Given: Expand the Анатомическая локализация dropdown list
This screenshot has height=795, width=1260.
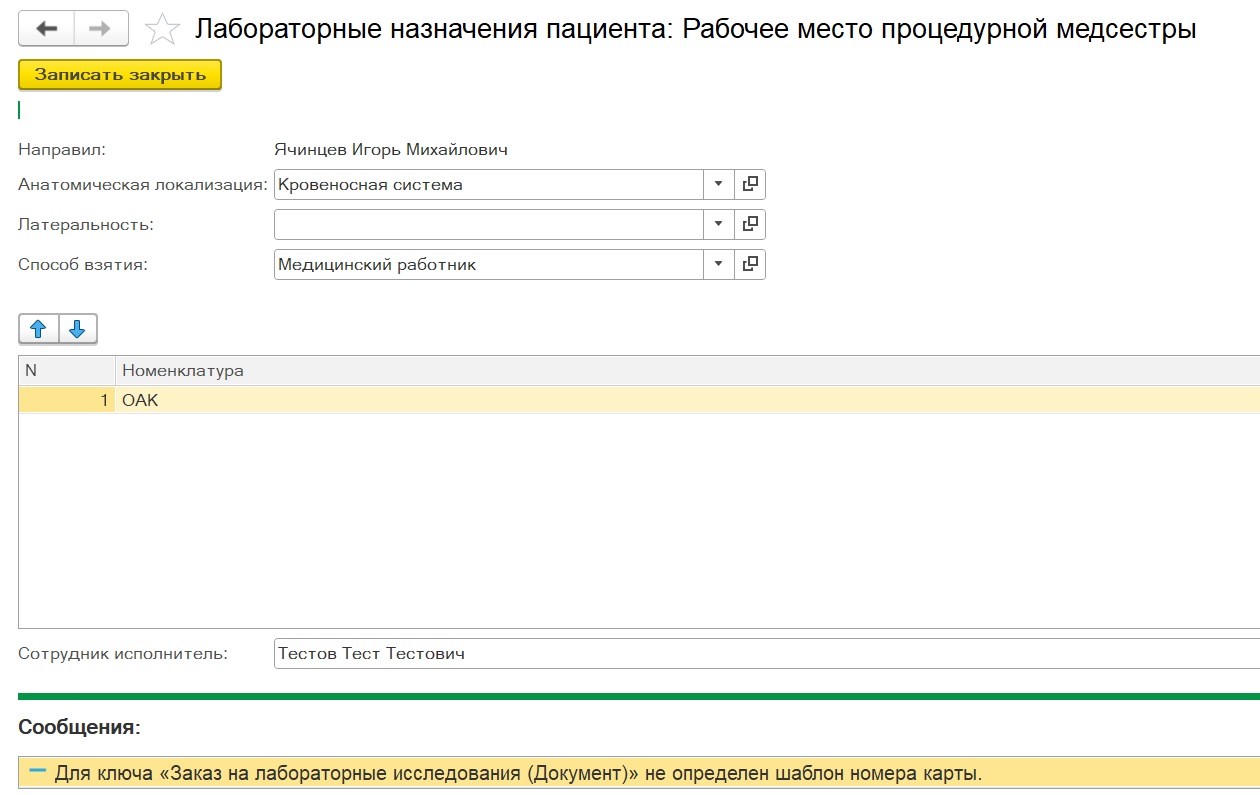Looking at the screenshot, I should (718, 185).
